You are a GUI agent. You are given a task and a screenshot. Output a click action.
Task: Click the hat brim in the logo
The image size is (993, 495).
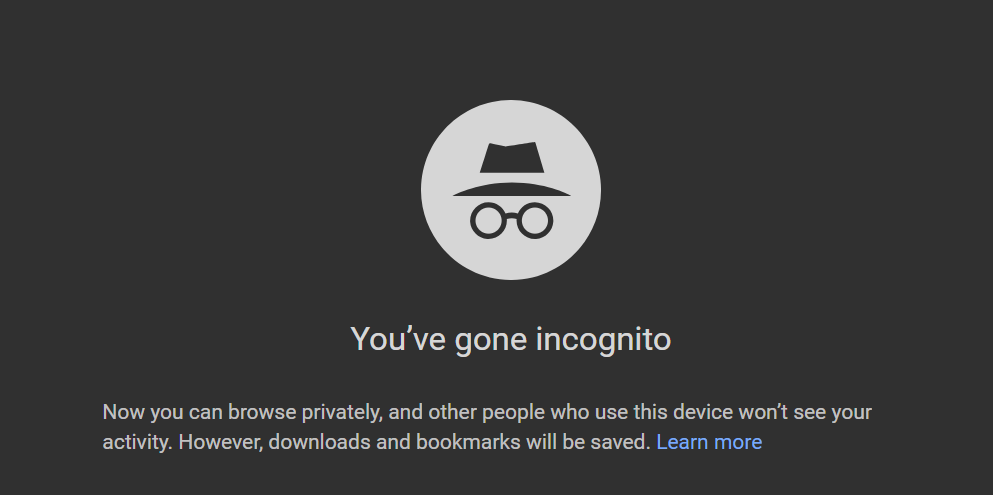click(x=511, y=189)
